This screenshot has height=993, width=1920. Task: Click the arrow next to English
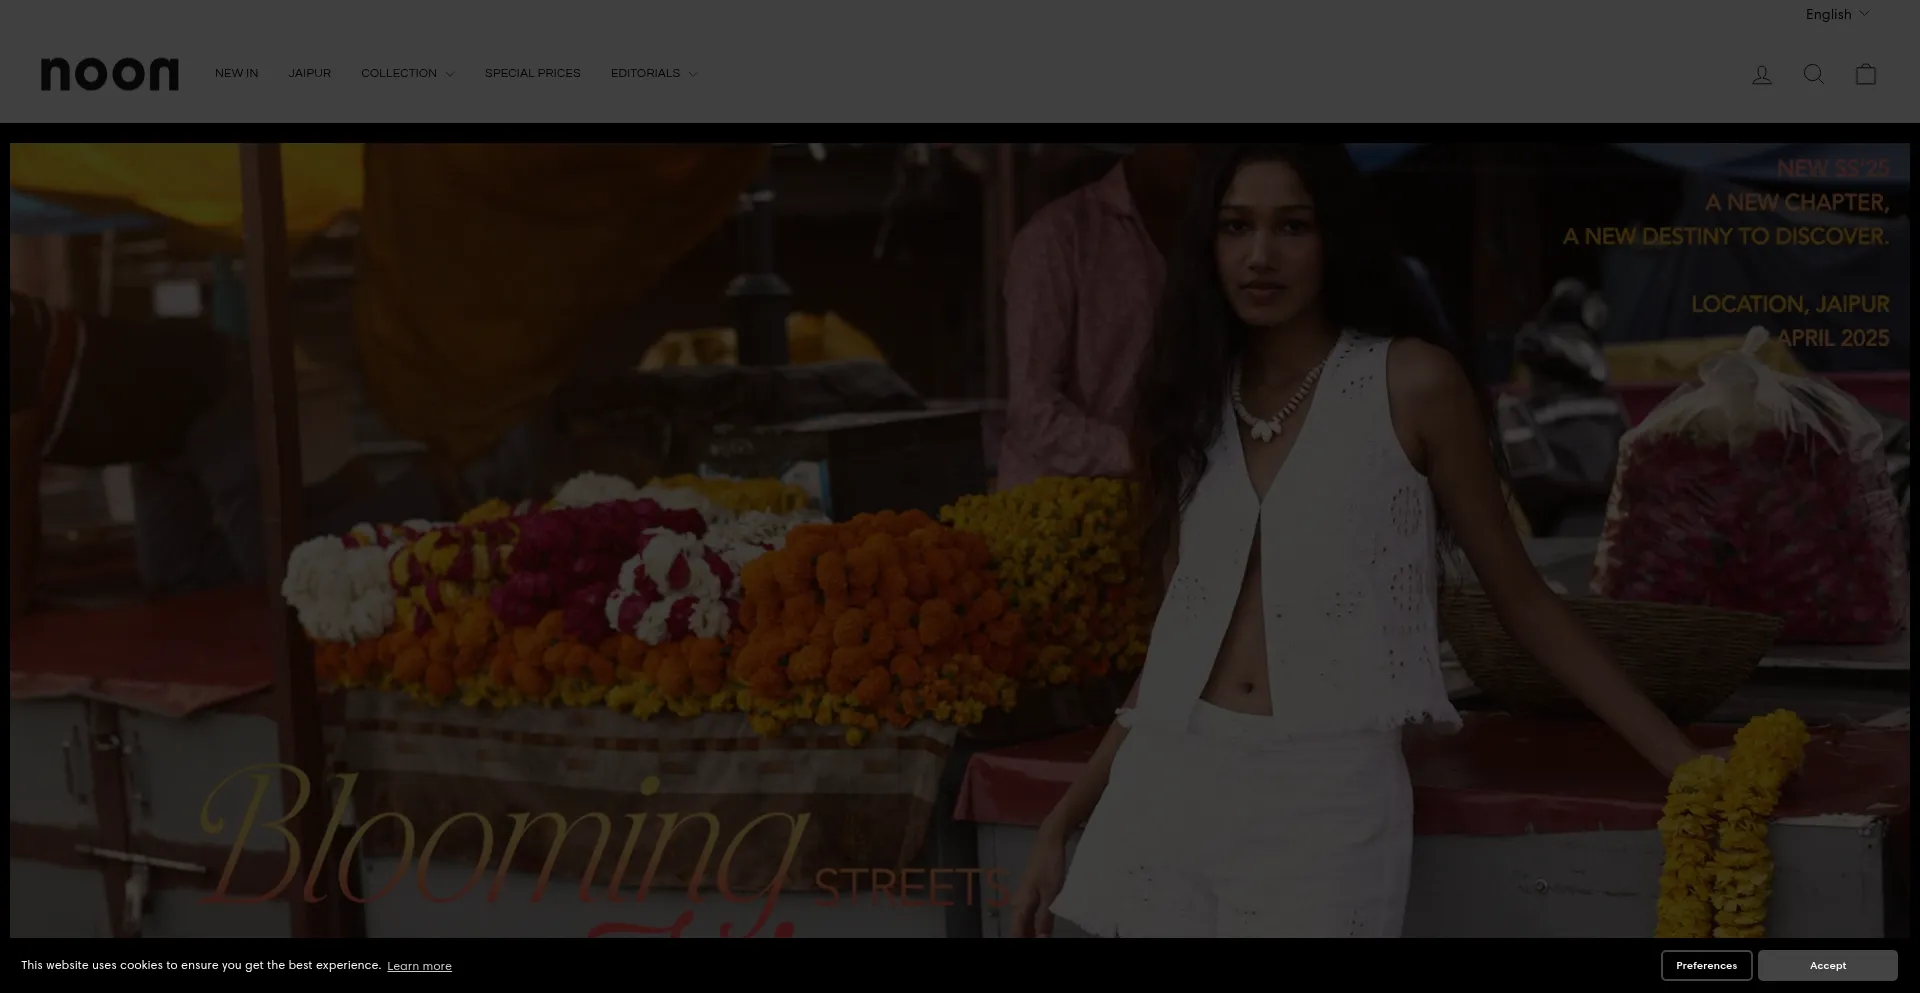pos(1864,14)
